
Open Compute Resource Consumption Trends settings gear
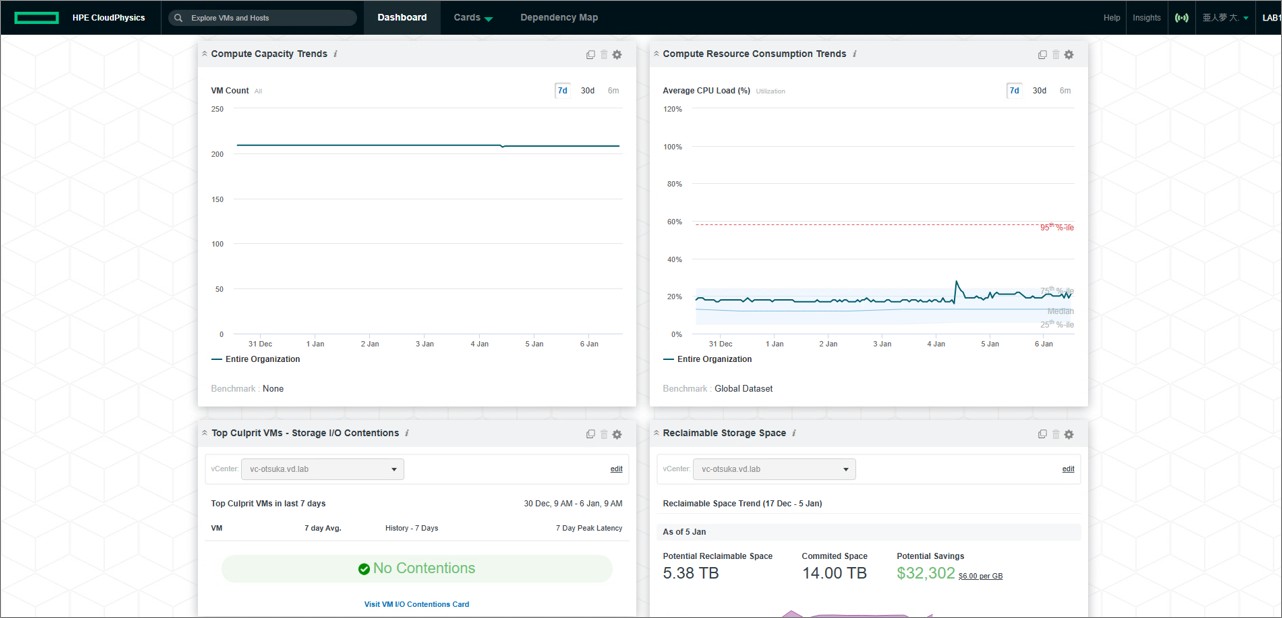pos(1069,55)
